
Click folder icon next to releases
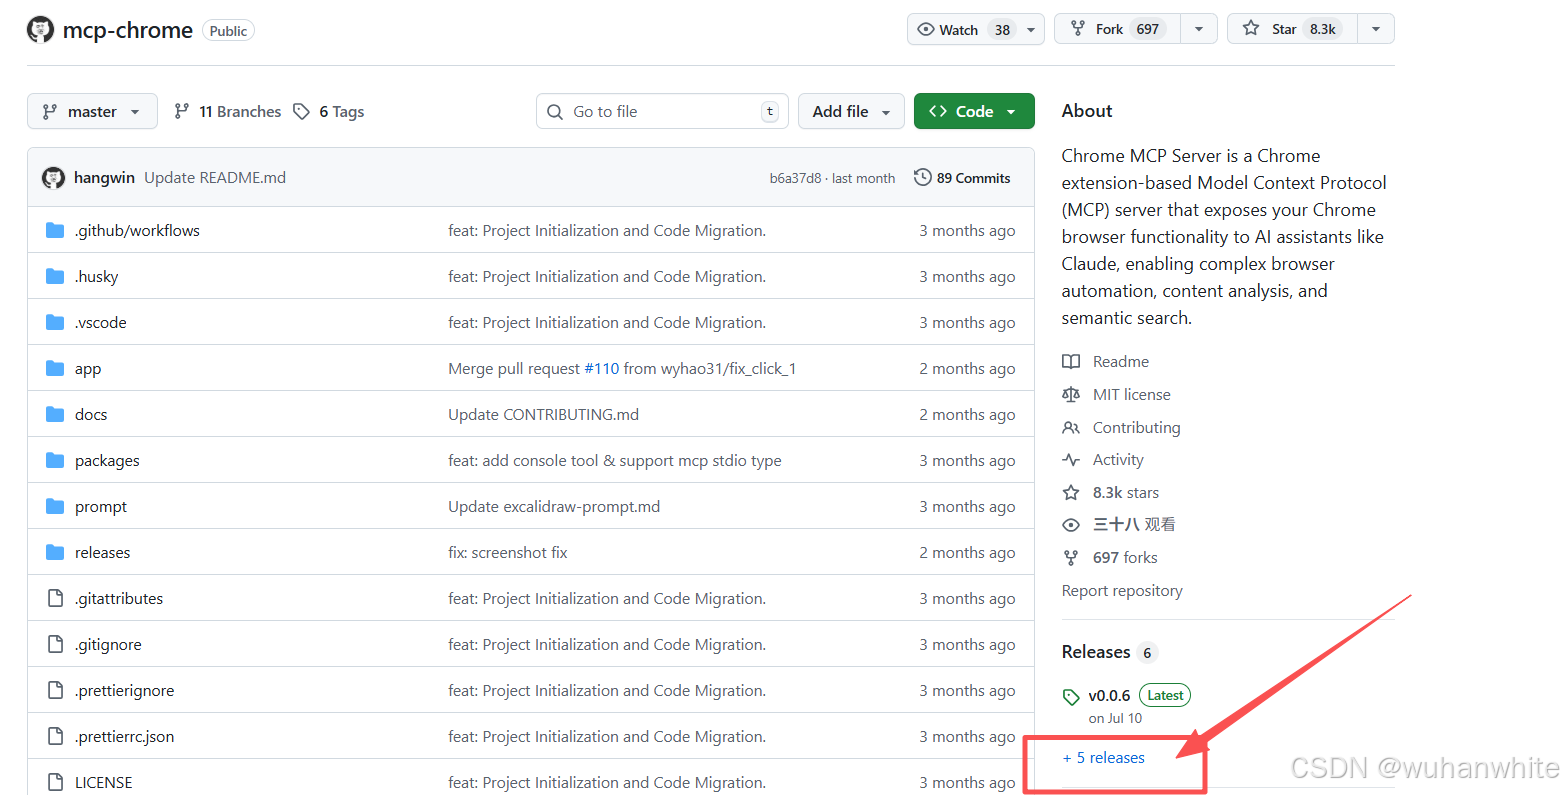click(55, 552)
